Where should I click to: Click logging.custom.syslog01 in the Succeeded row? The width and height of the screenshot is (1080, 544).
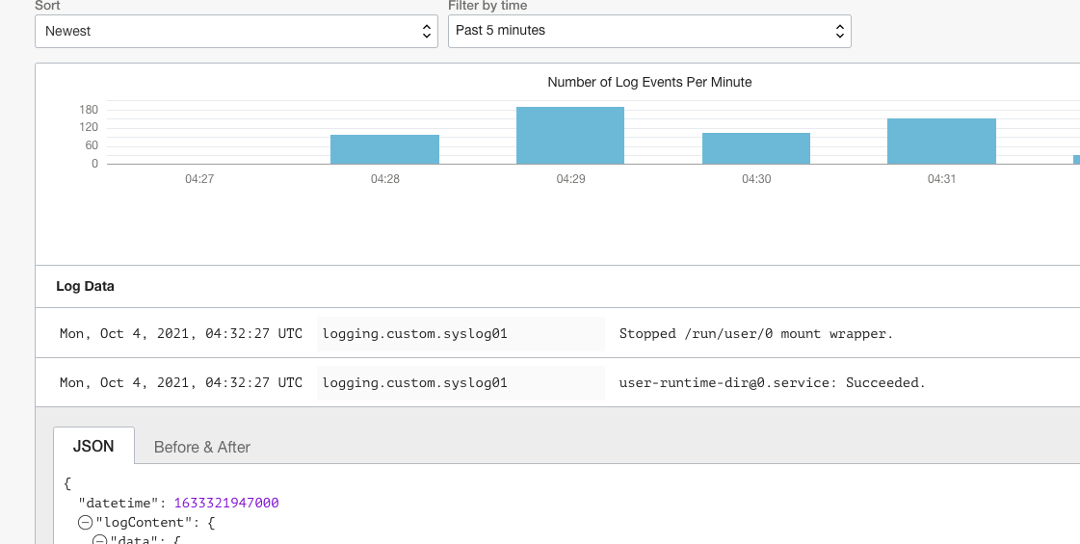(x=415, y=382)
